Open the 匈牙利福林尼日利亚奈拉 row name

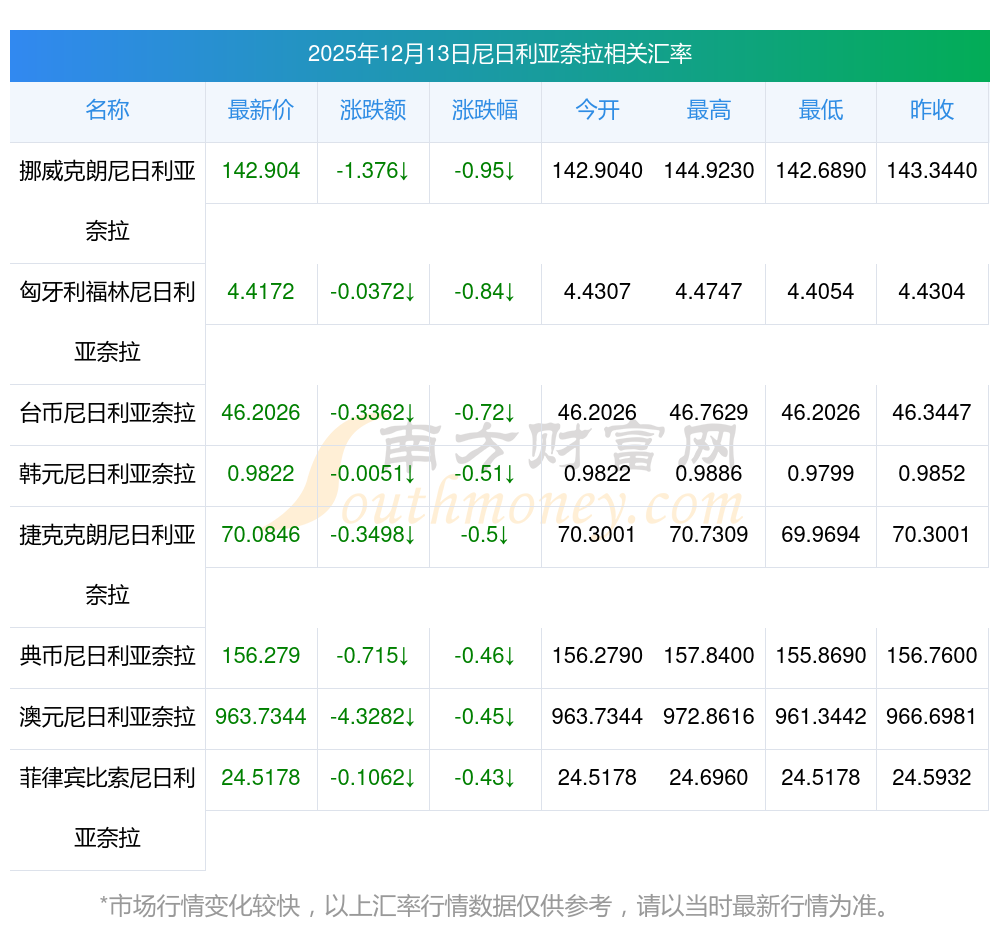[x=107, y=322]
